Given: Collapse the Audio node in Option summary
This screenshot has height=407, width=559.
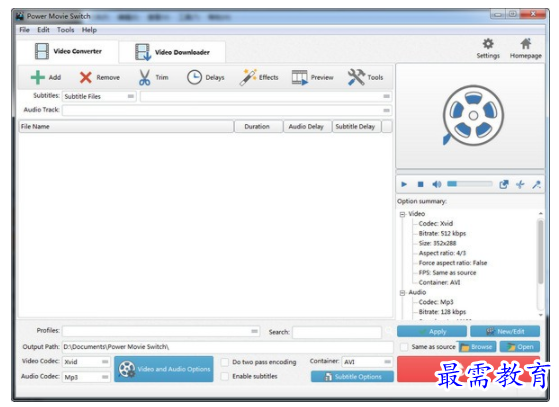Looking at the screenshot, I should [402, 293].
